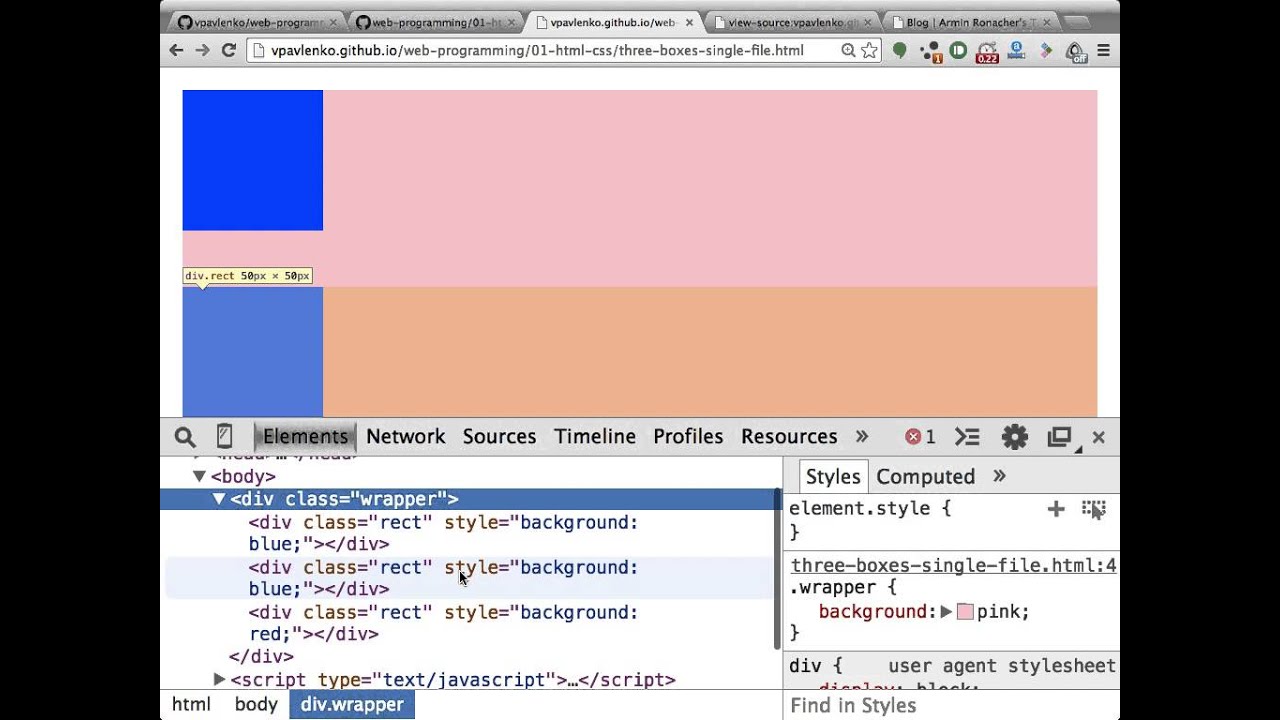Select the first blue div.rect node
Viewport: 1280px width, 720px height.
(468, 533)
